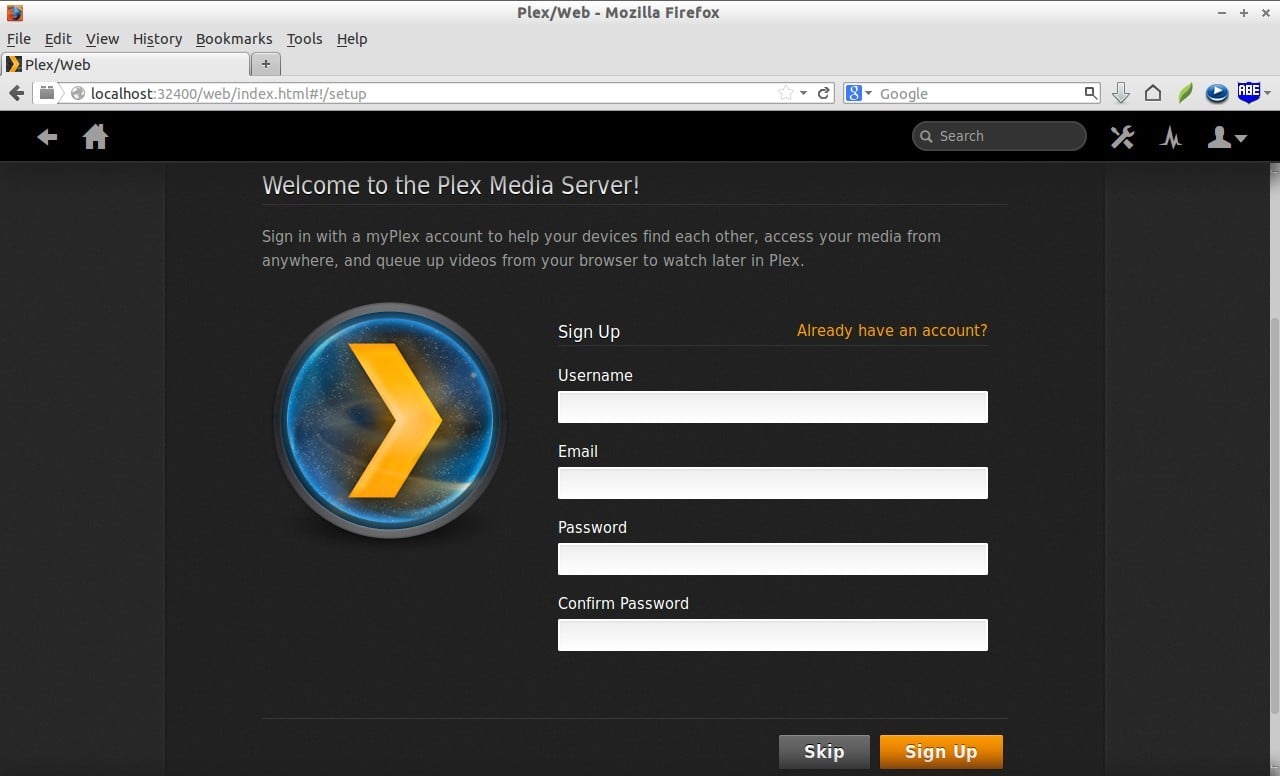Screen dimensions: 1280x776
Task: Reload the page
Action: 824,93
